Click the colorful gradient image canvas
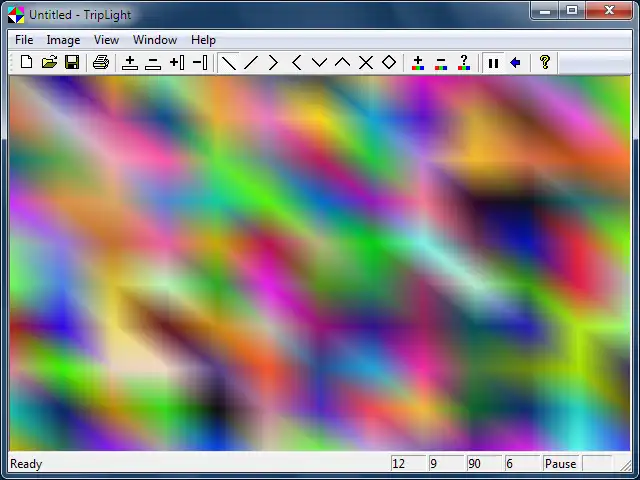This screenshot has width=640, height=480. pos(320,263)
